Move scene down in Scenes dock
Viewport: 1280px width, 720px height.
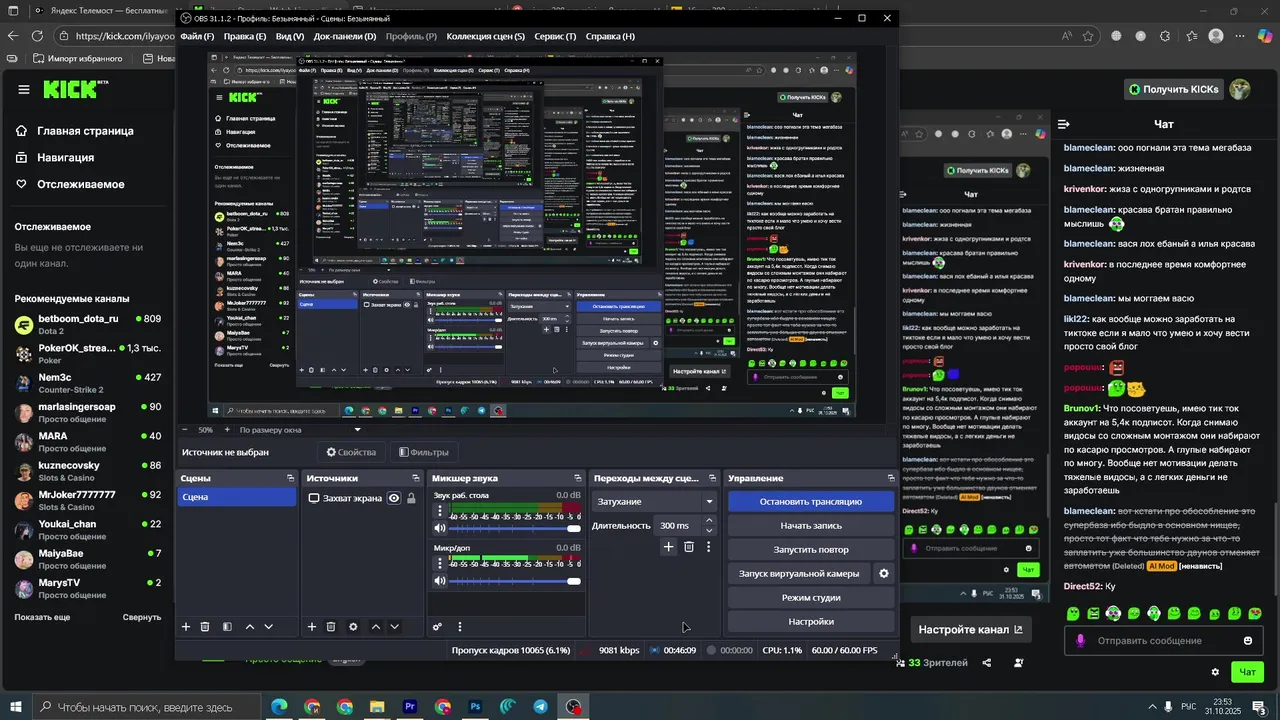click(x=268, y=627)
